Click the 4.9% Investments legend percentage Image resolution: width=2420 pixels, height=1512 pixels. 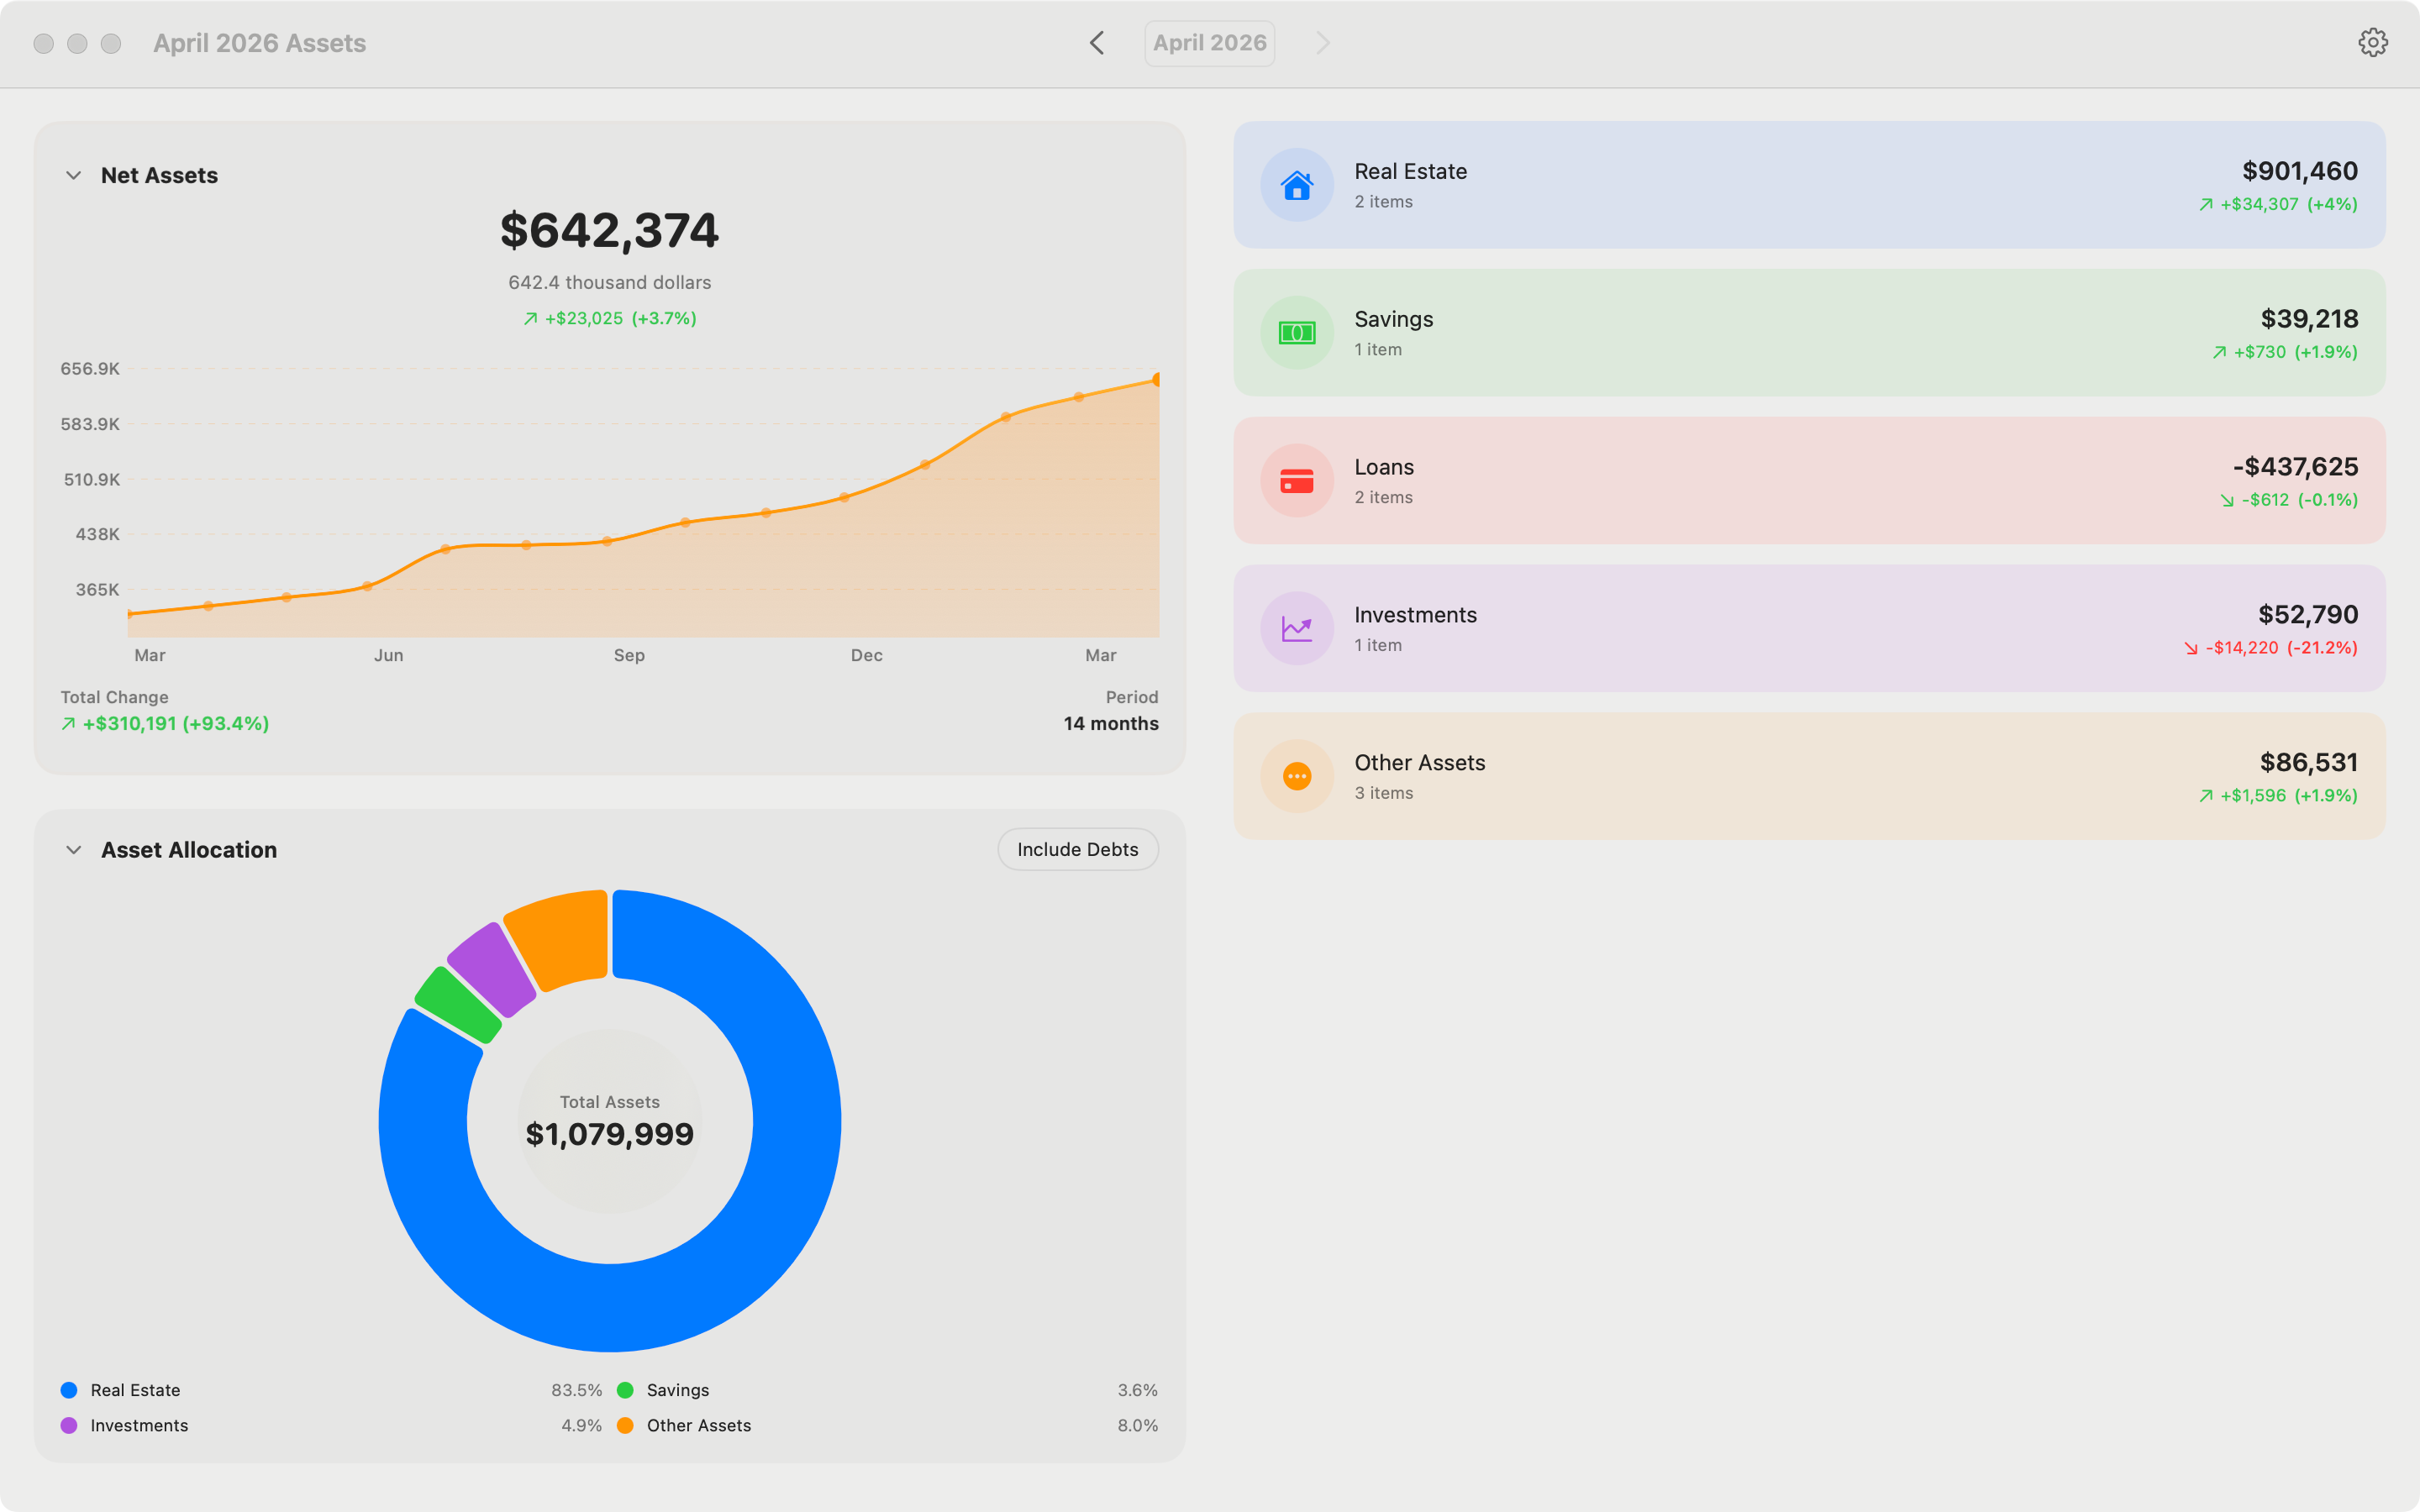(x=581, y=1425)
